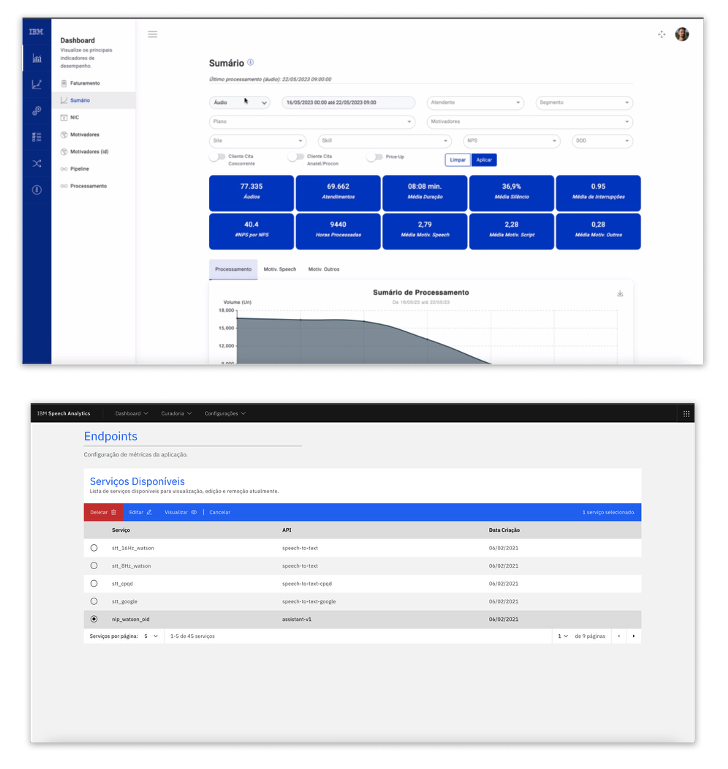728x769 pixels.
Task: Open the app switcher grid icon
Action: pos(686,413)
